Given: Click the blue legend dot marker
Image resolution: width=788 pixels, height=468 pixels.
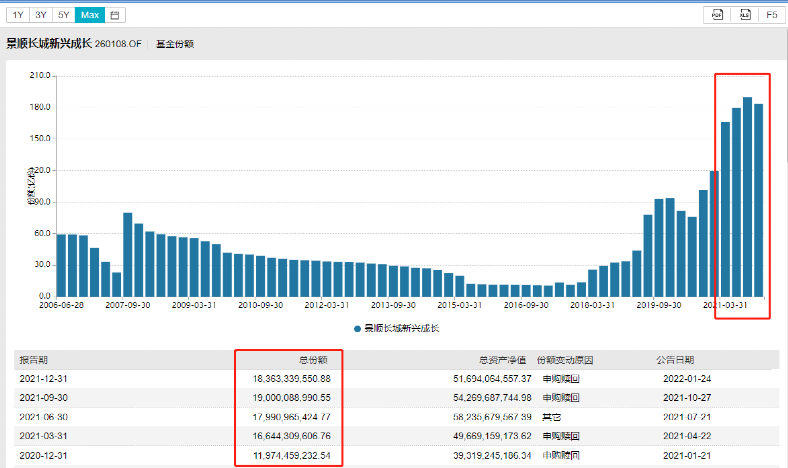Looking at the screenshot, I should (357, 328).
